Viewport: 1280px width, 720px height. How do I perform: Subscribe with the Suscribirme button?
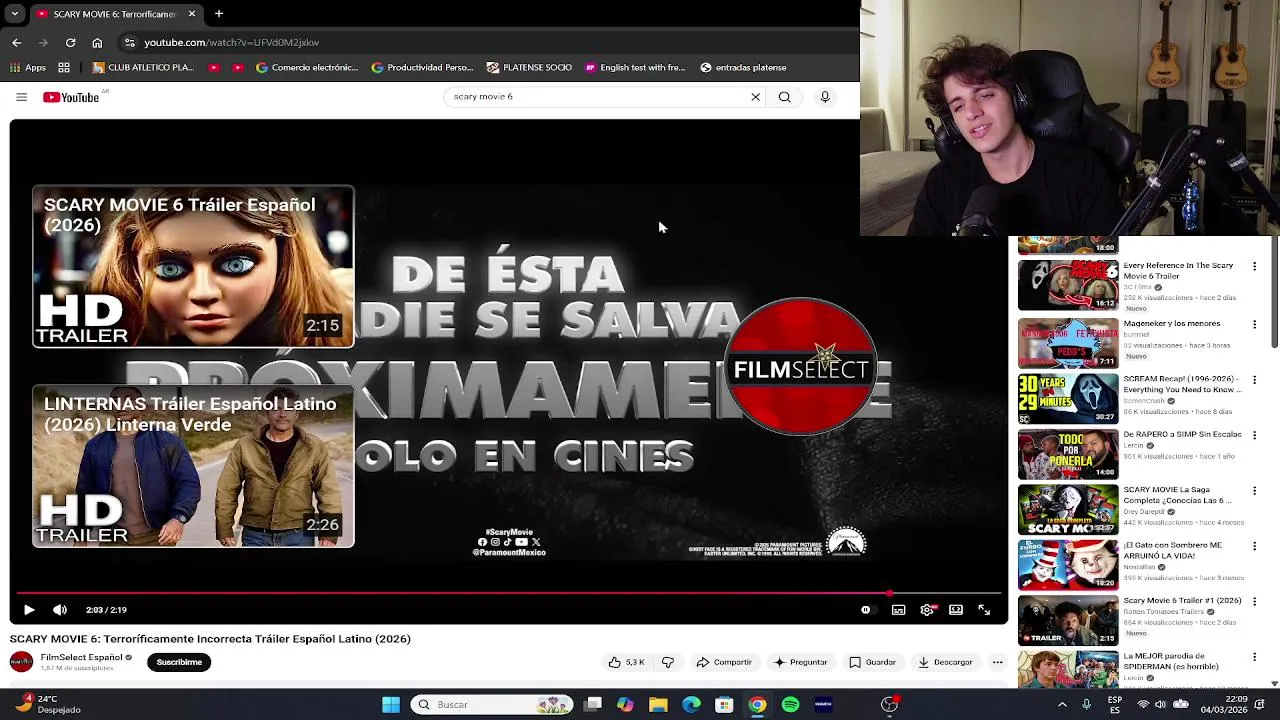coord(179,662)
